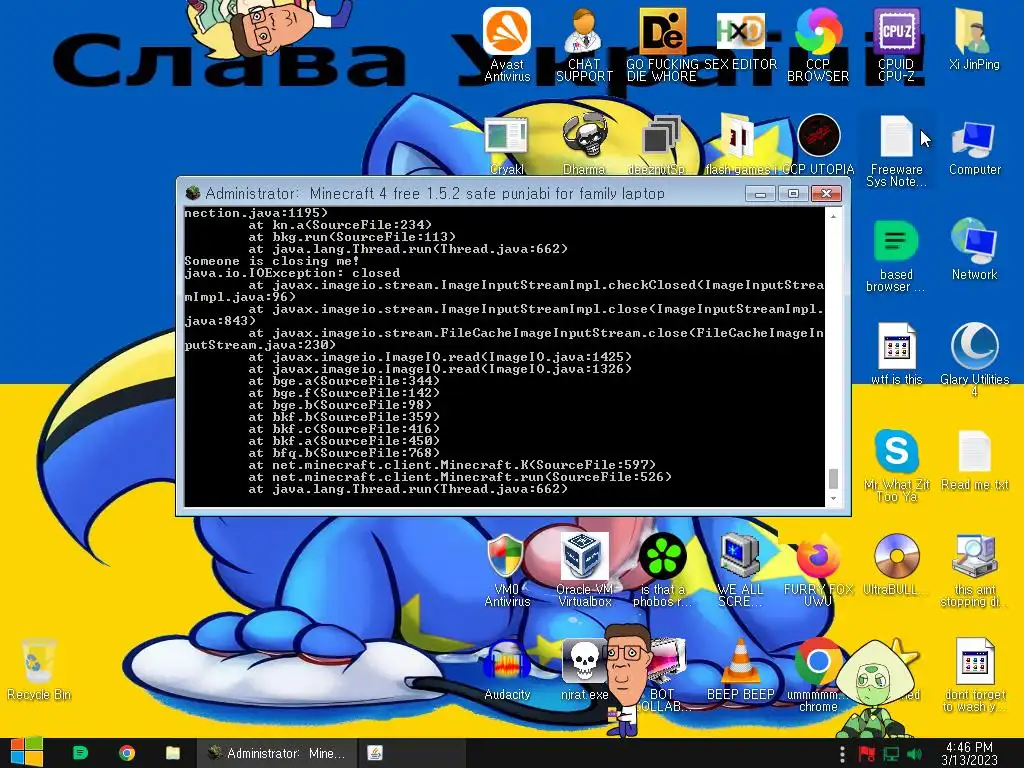This screenshot has height=768, width=1024.
Task: Open File Explorer folder in taskbar
Action: (x=172, y=753)
